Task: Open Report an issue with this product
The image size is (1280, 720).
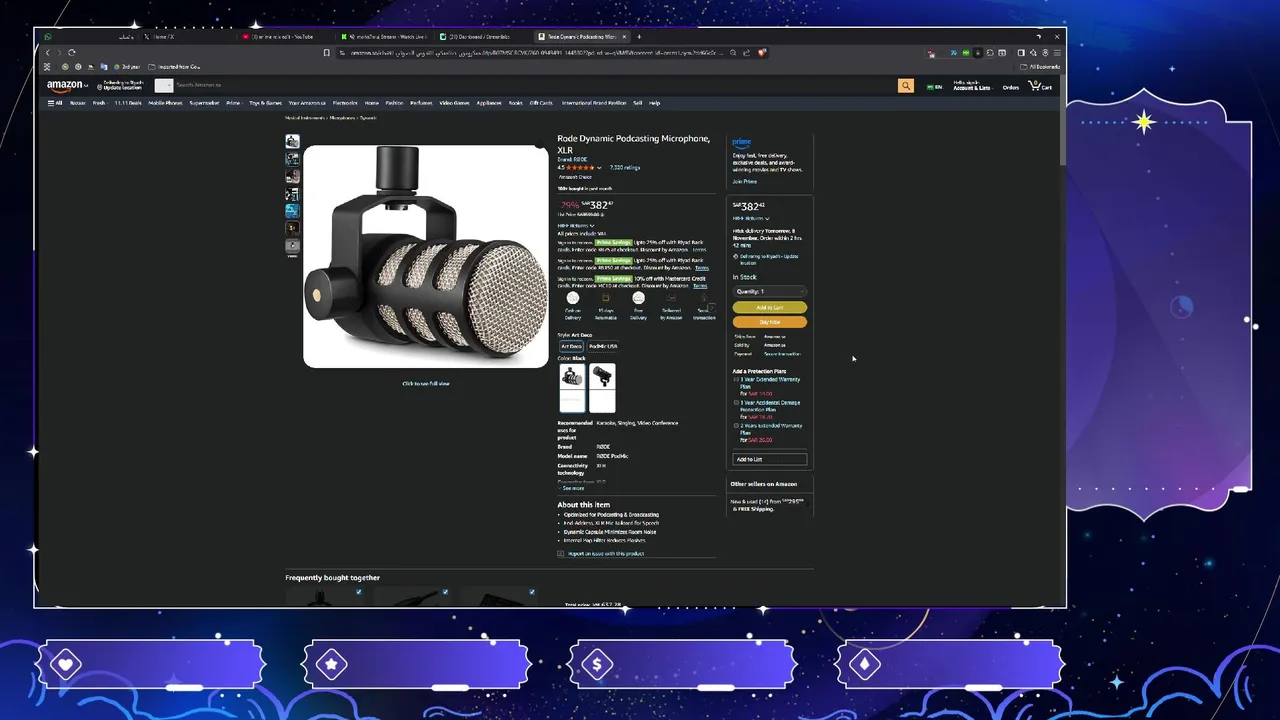Action: (x=605, y=553)
